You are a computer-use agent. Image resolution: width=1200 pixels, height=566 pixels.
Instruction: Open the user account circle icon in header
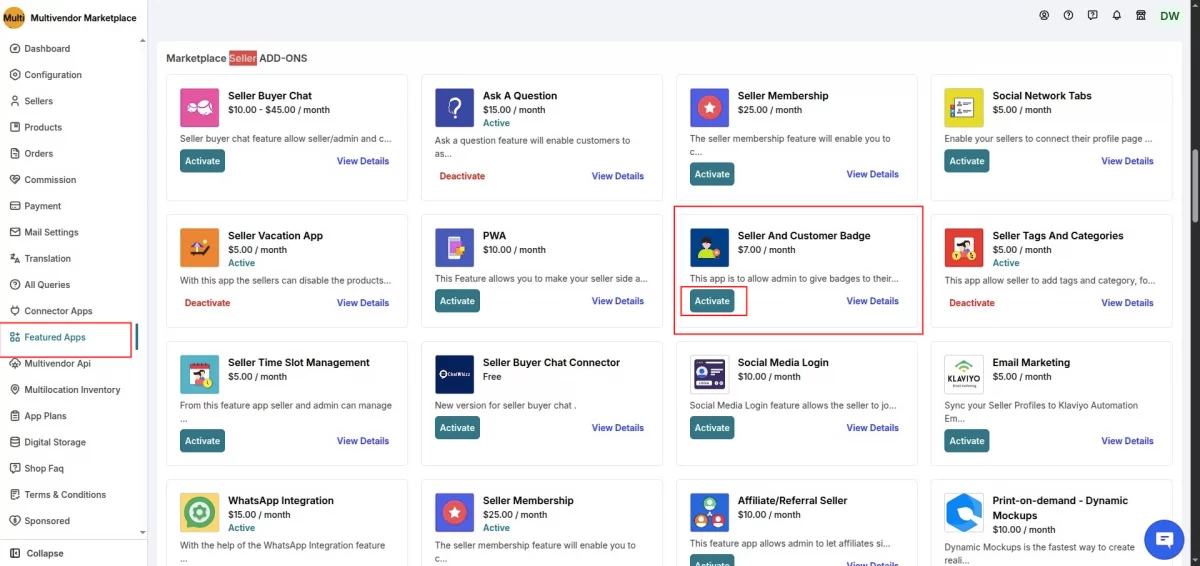tap(1044, 15)
